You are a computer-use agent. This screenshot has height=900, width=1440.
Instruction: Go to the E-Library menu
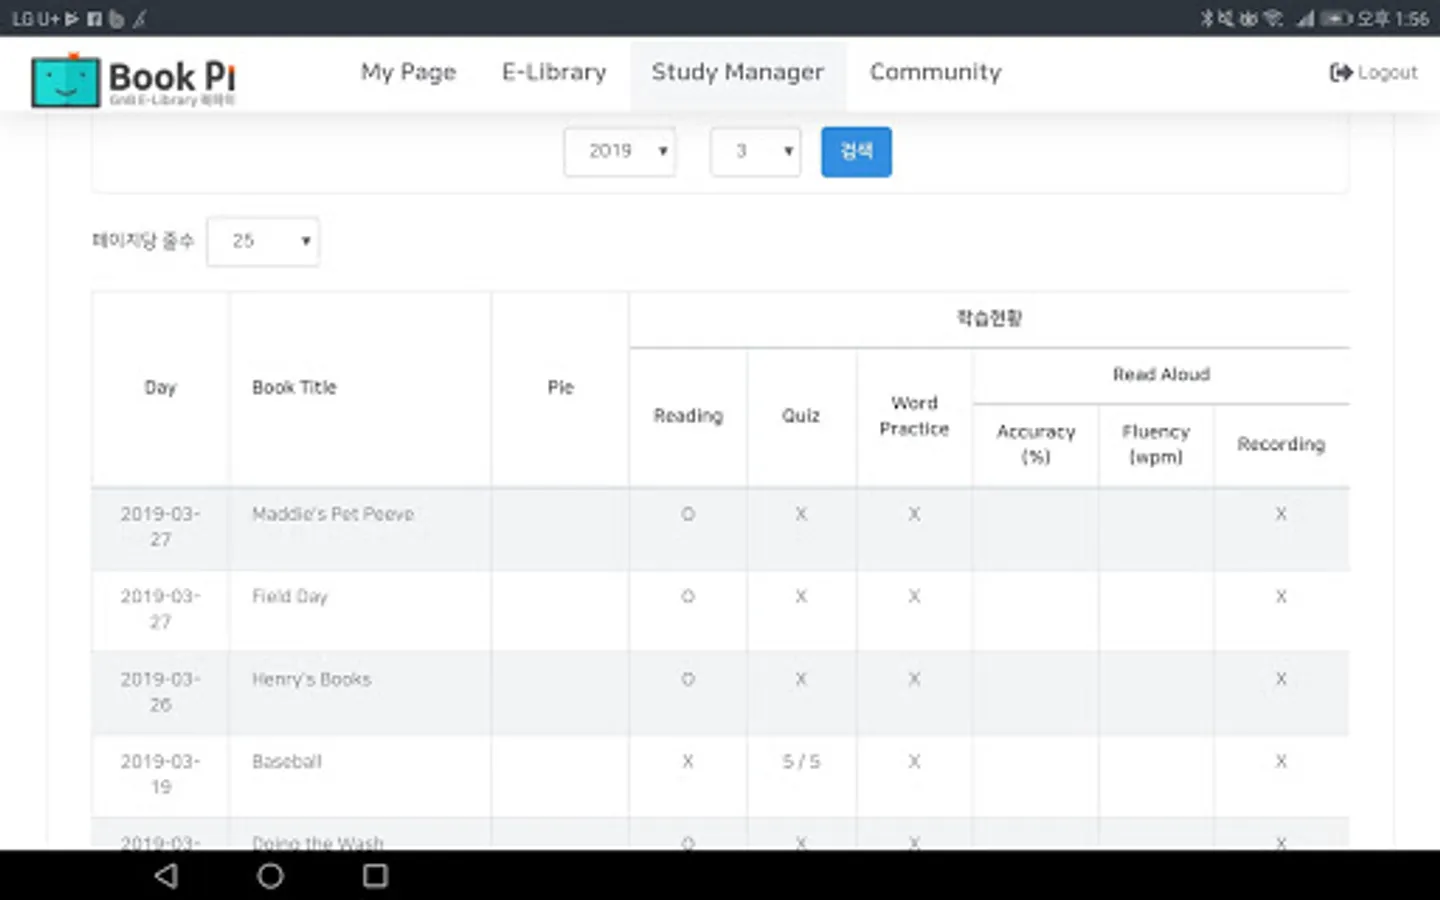click(x=554, y=73)
